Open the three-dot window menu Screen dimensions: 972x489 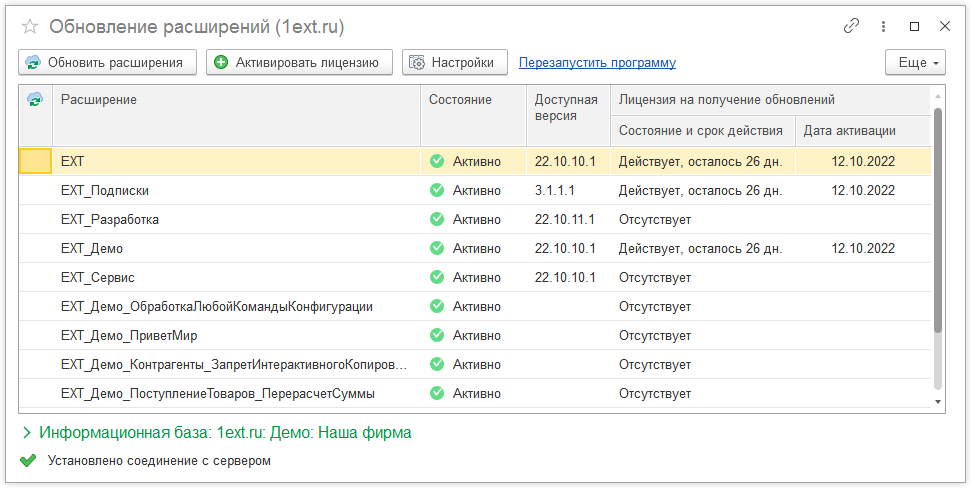[x=883, y=27]
